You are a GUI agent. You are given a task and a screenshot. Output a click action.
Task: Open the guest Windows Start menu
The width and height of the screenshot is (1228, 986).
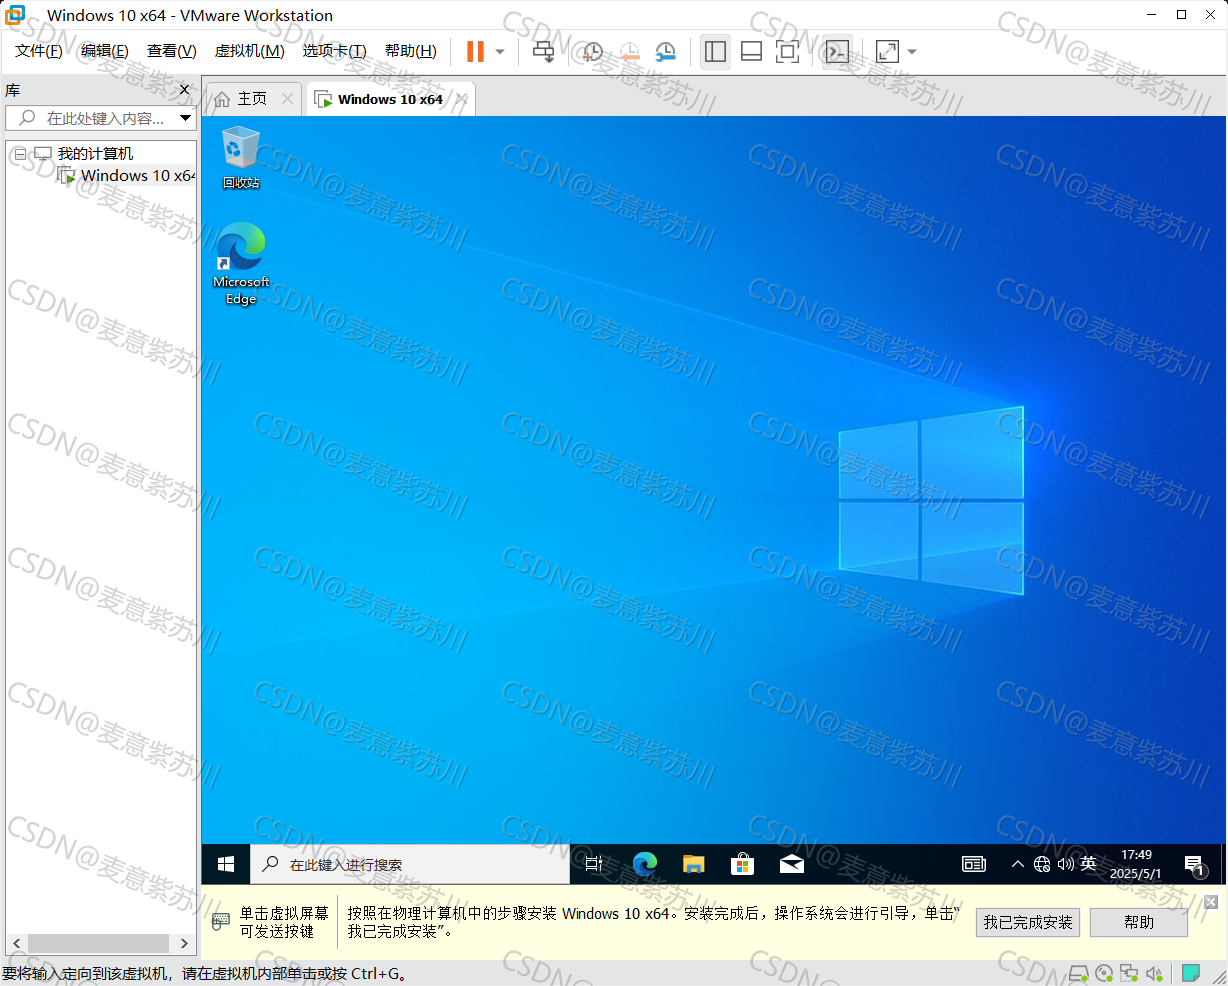click(x=226, y=864)
